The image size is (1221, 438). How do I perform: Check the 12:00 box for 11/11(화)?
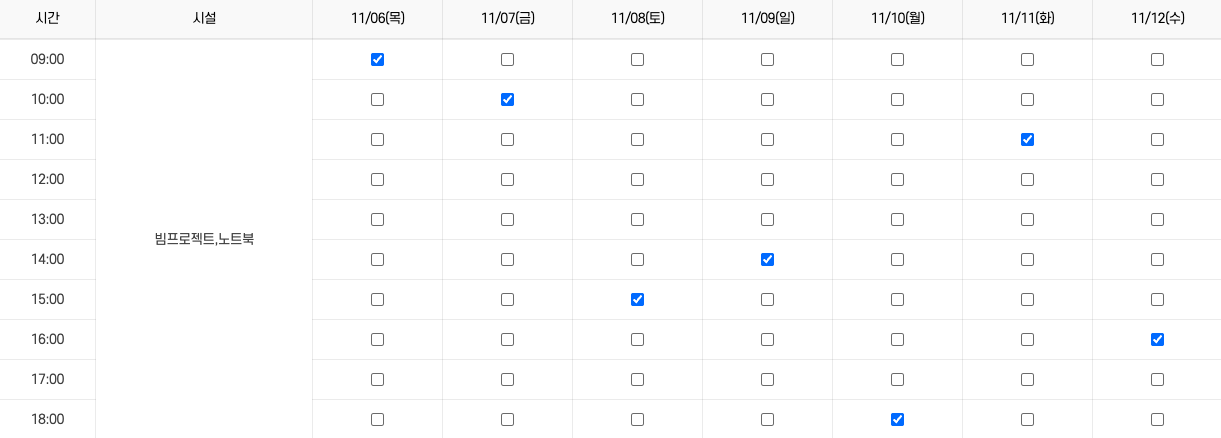click(1027, 180)
